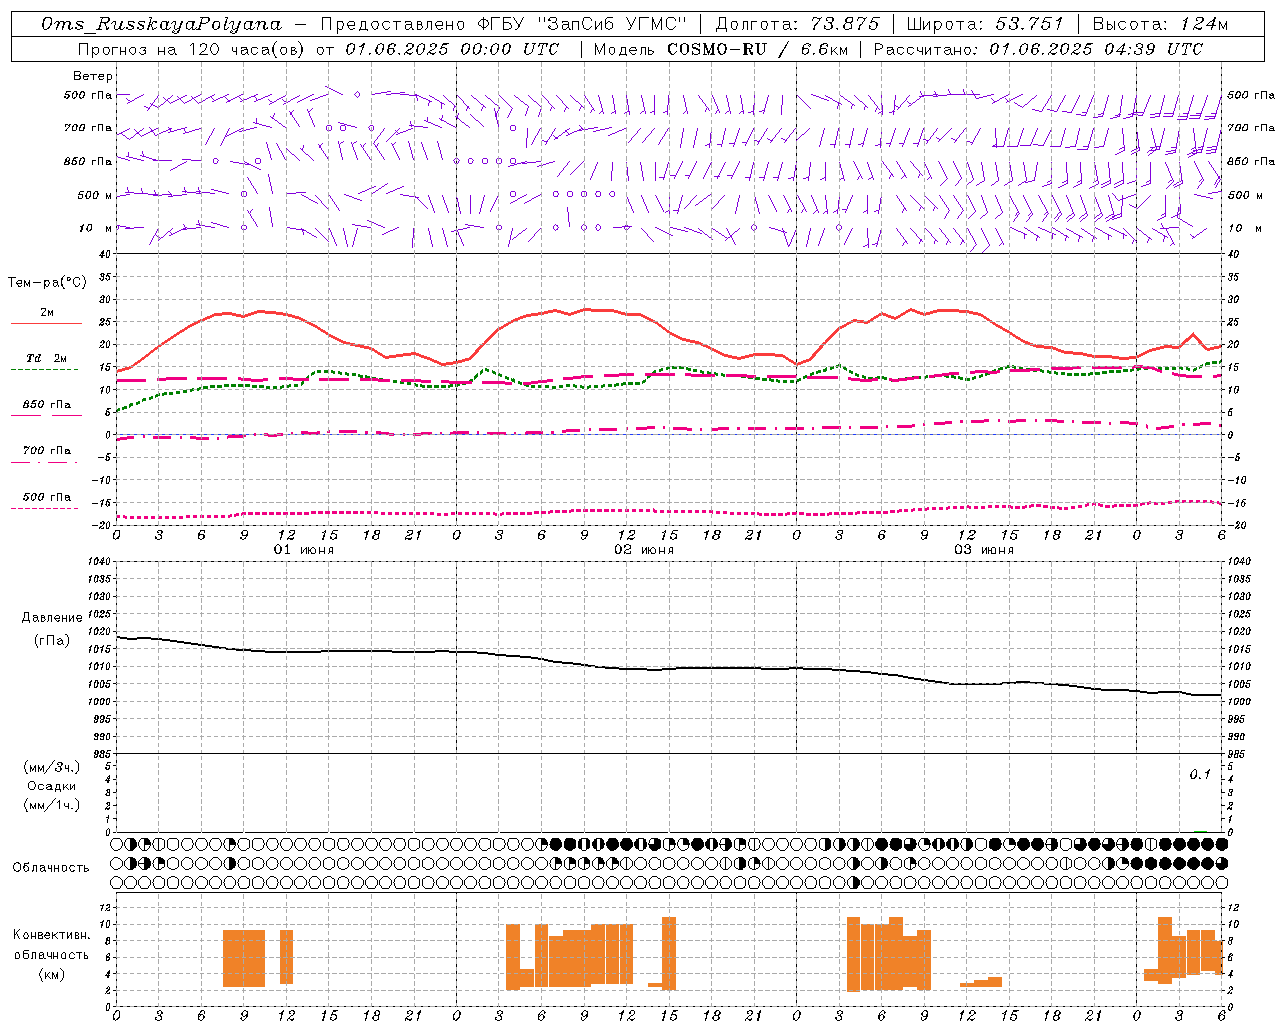Click the Давление pressure panel label

pyautogui.click(x=52, y=618)
